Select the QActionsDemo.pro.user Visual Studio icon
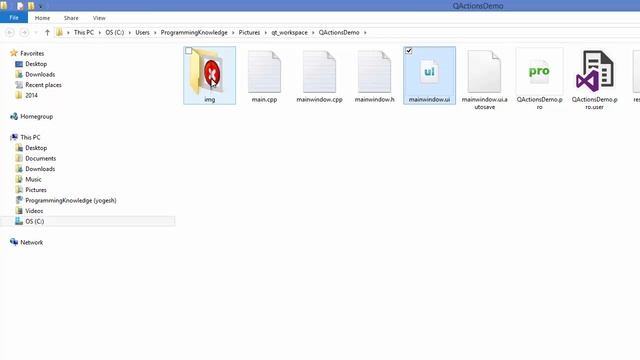The image size is (640, 360). click(594, 72)
